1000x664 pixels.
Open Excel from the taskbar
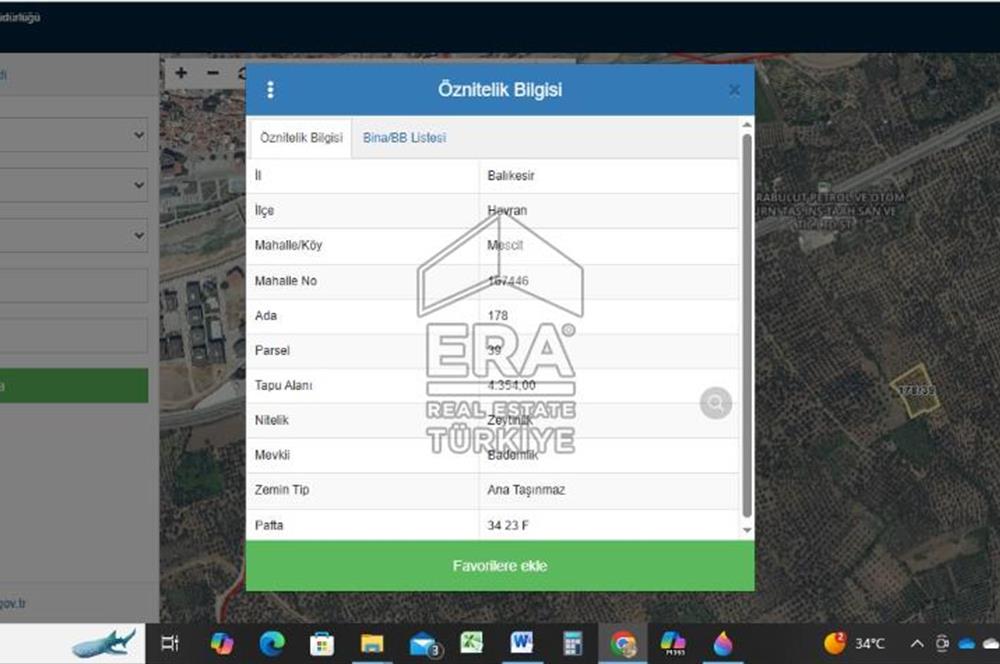pyautogui.click(x=473, y=643)
